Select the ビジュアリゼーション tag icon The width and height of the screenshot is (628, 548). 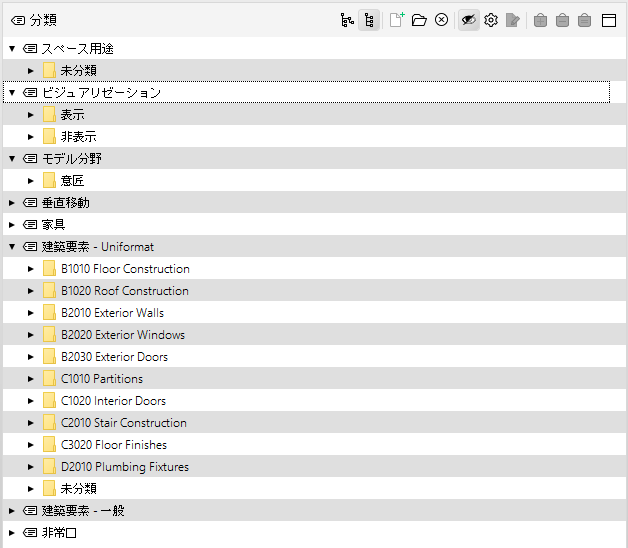30,93
